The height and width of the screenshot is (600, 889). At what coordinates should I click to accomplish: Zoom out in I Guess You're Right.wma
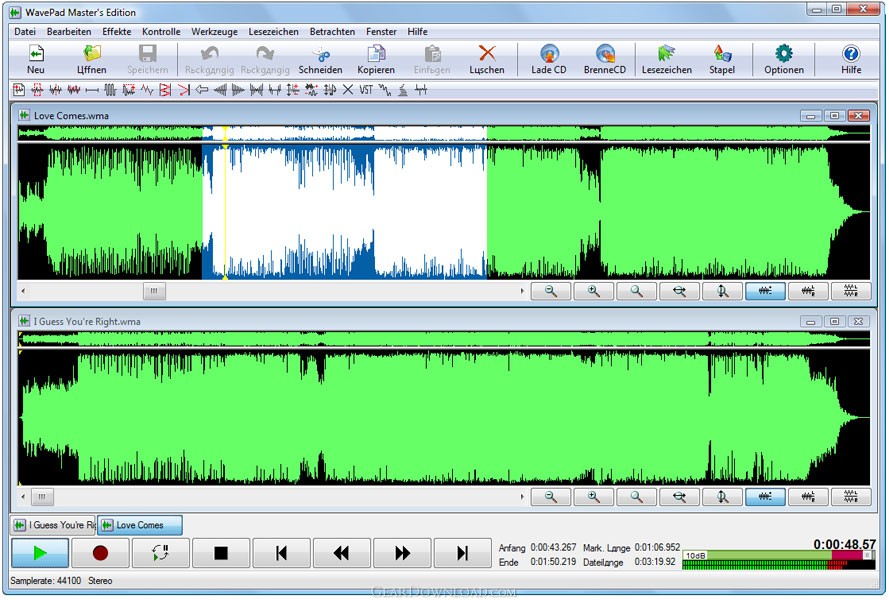[x=551, y=497]
